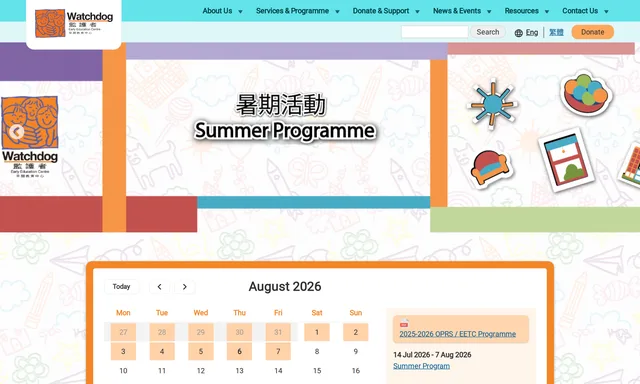Select August 2 on the calendar
Image resolution: width=640 pixels, height=384 pixels.
[356, 332]
